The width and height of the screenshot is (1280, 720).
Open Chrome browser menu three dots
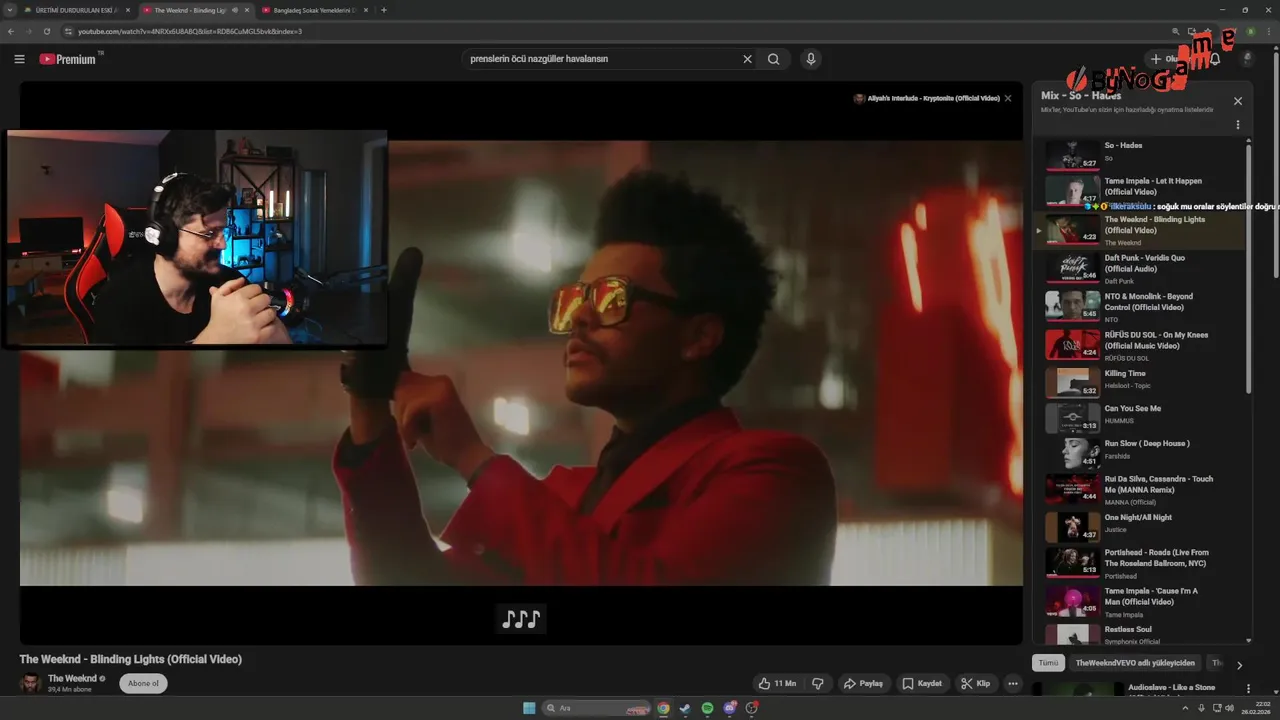(1268, 31)
